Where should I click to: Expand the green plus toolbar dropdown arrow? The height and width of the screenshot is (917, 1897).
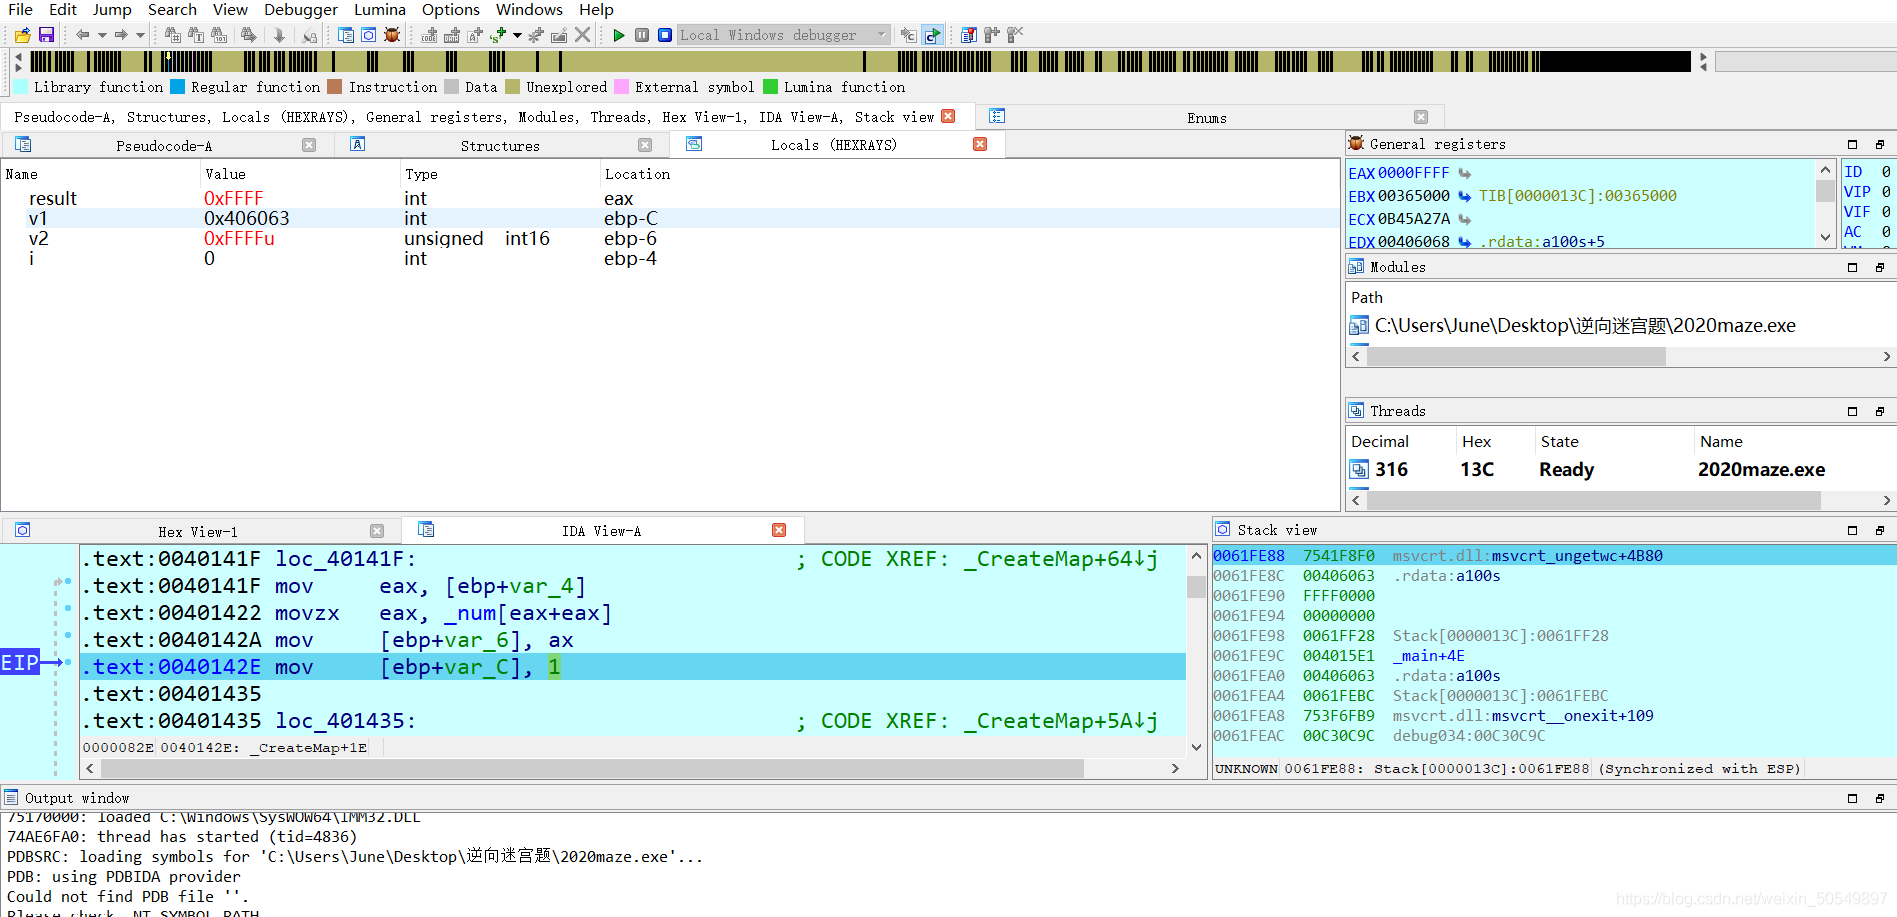coord(517,35)
